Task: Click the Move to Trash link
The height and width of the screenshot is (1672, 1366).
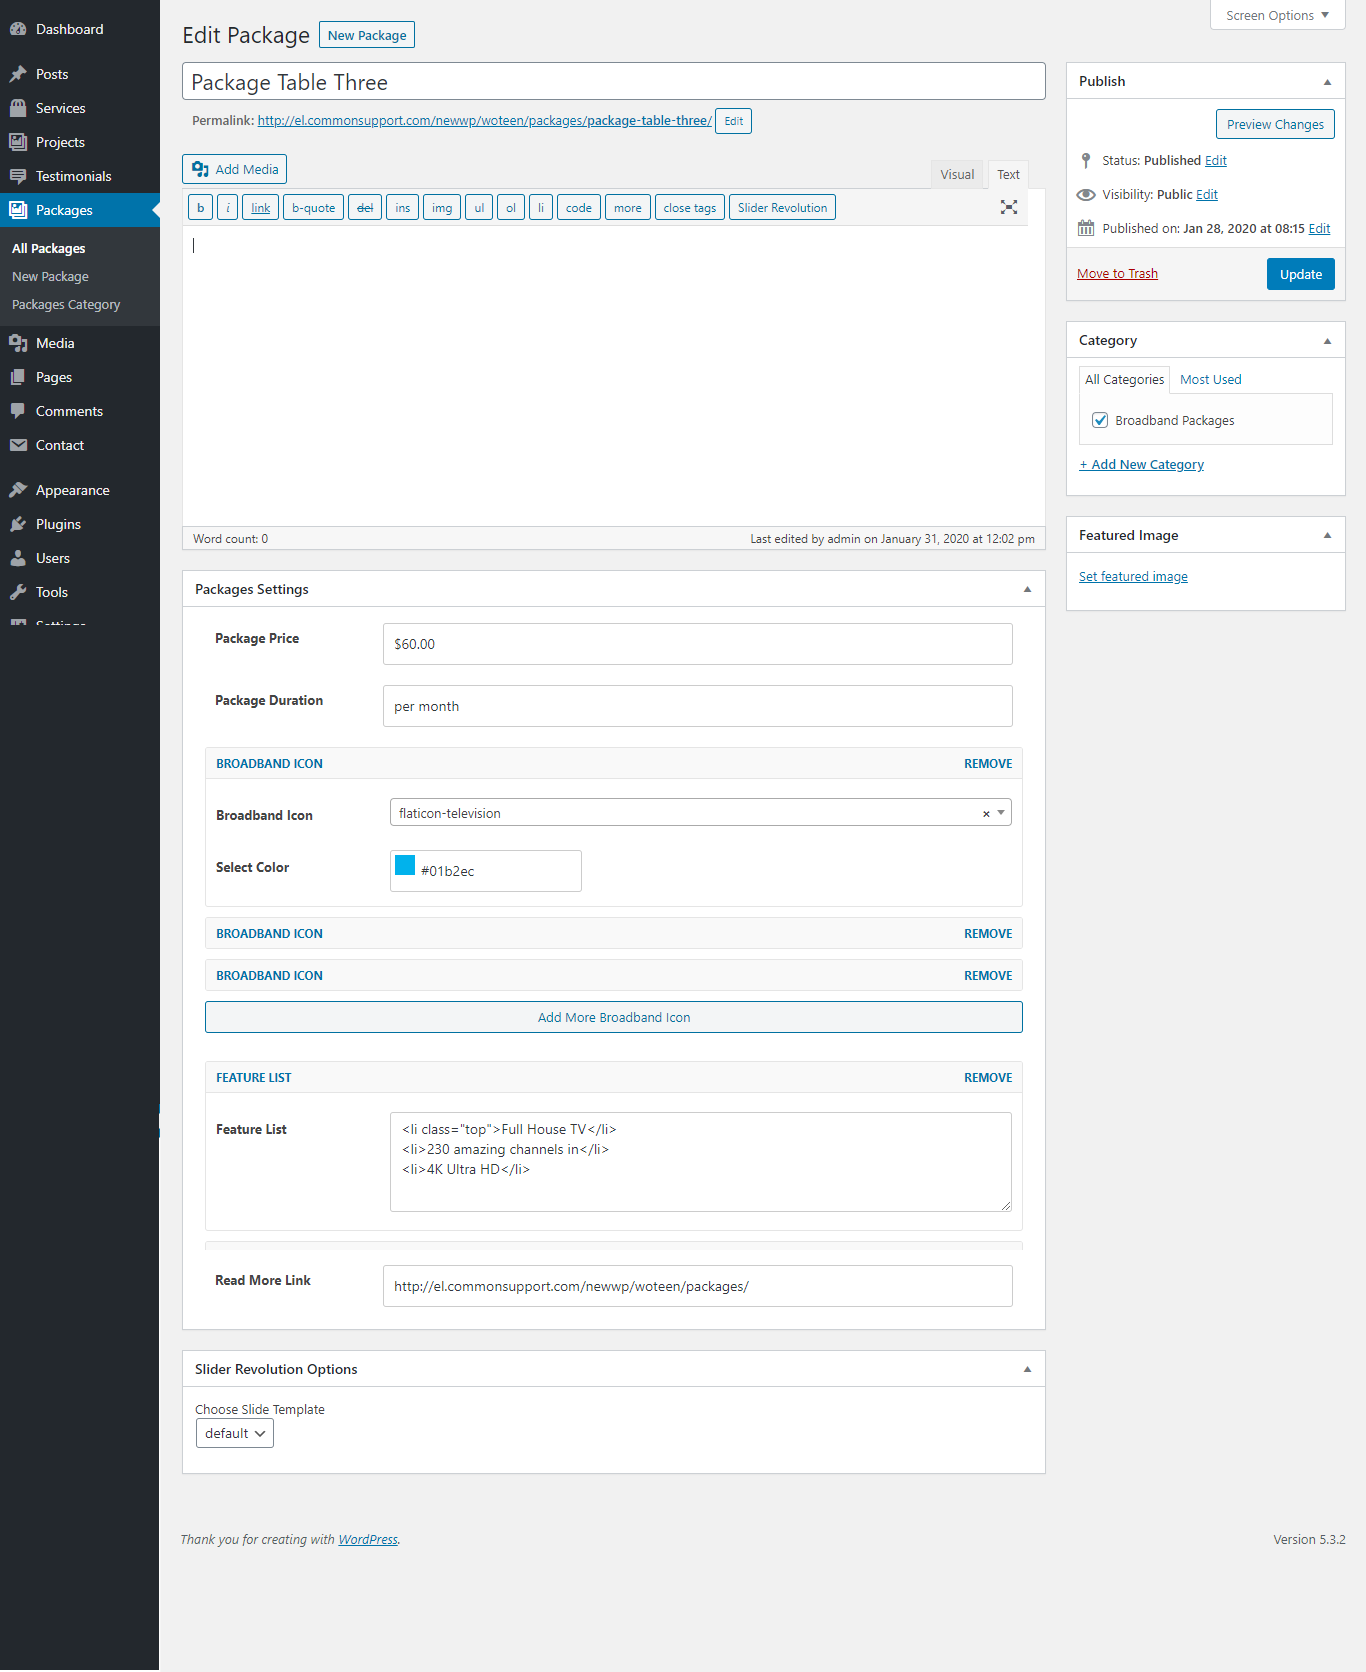Action: click(1117, 274)
